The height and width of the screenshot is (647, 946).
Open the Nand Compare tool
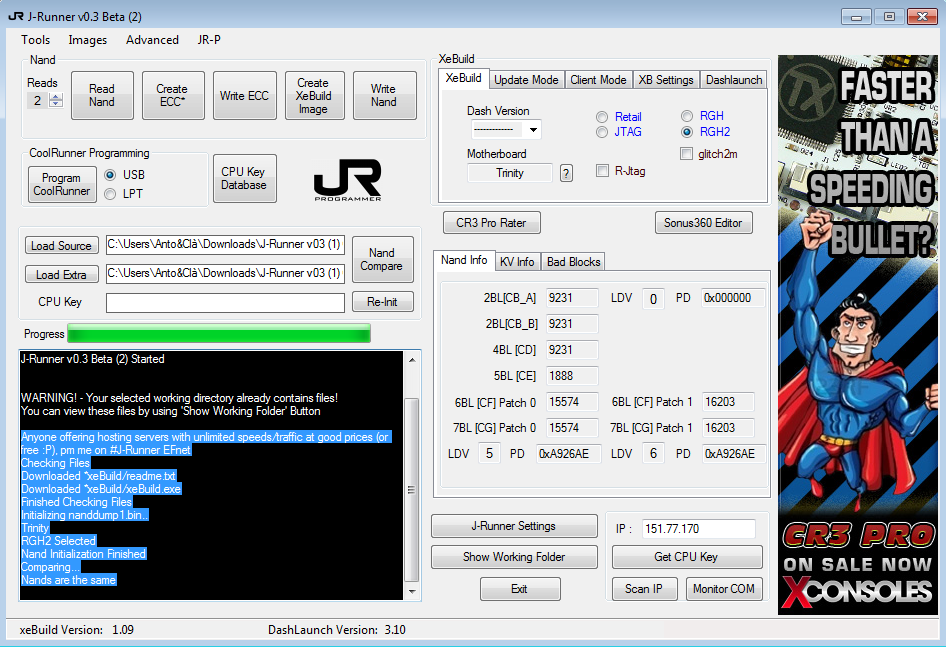[382, 259]
